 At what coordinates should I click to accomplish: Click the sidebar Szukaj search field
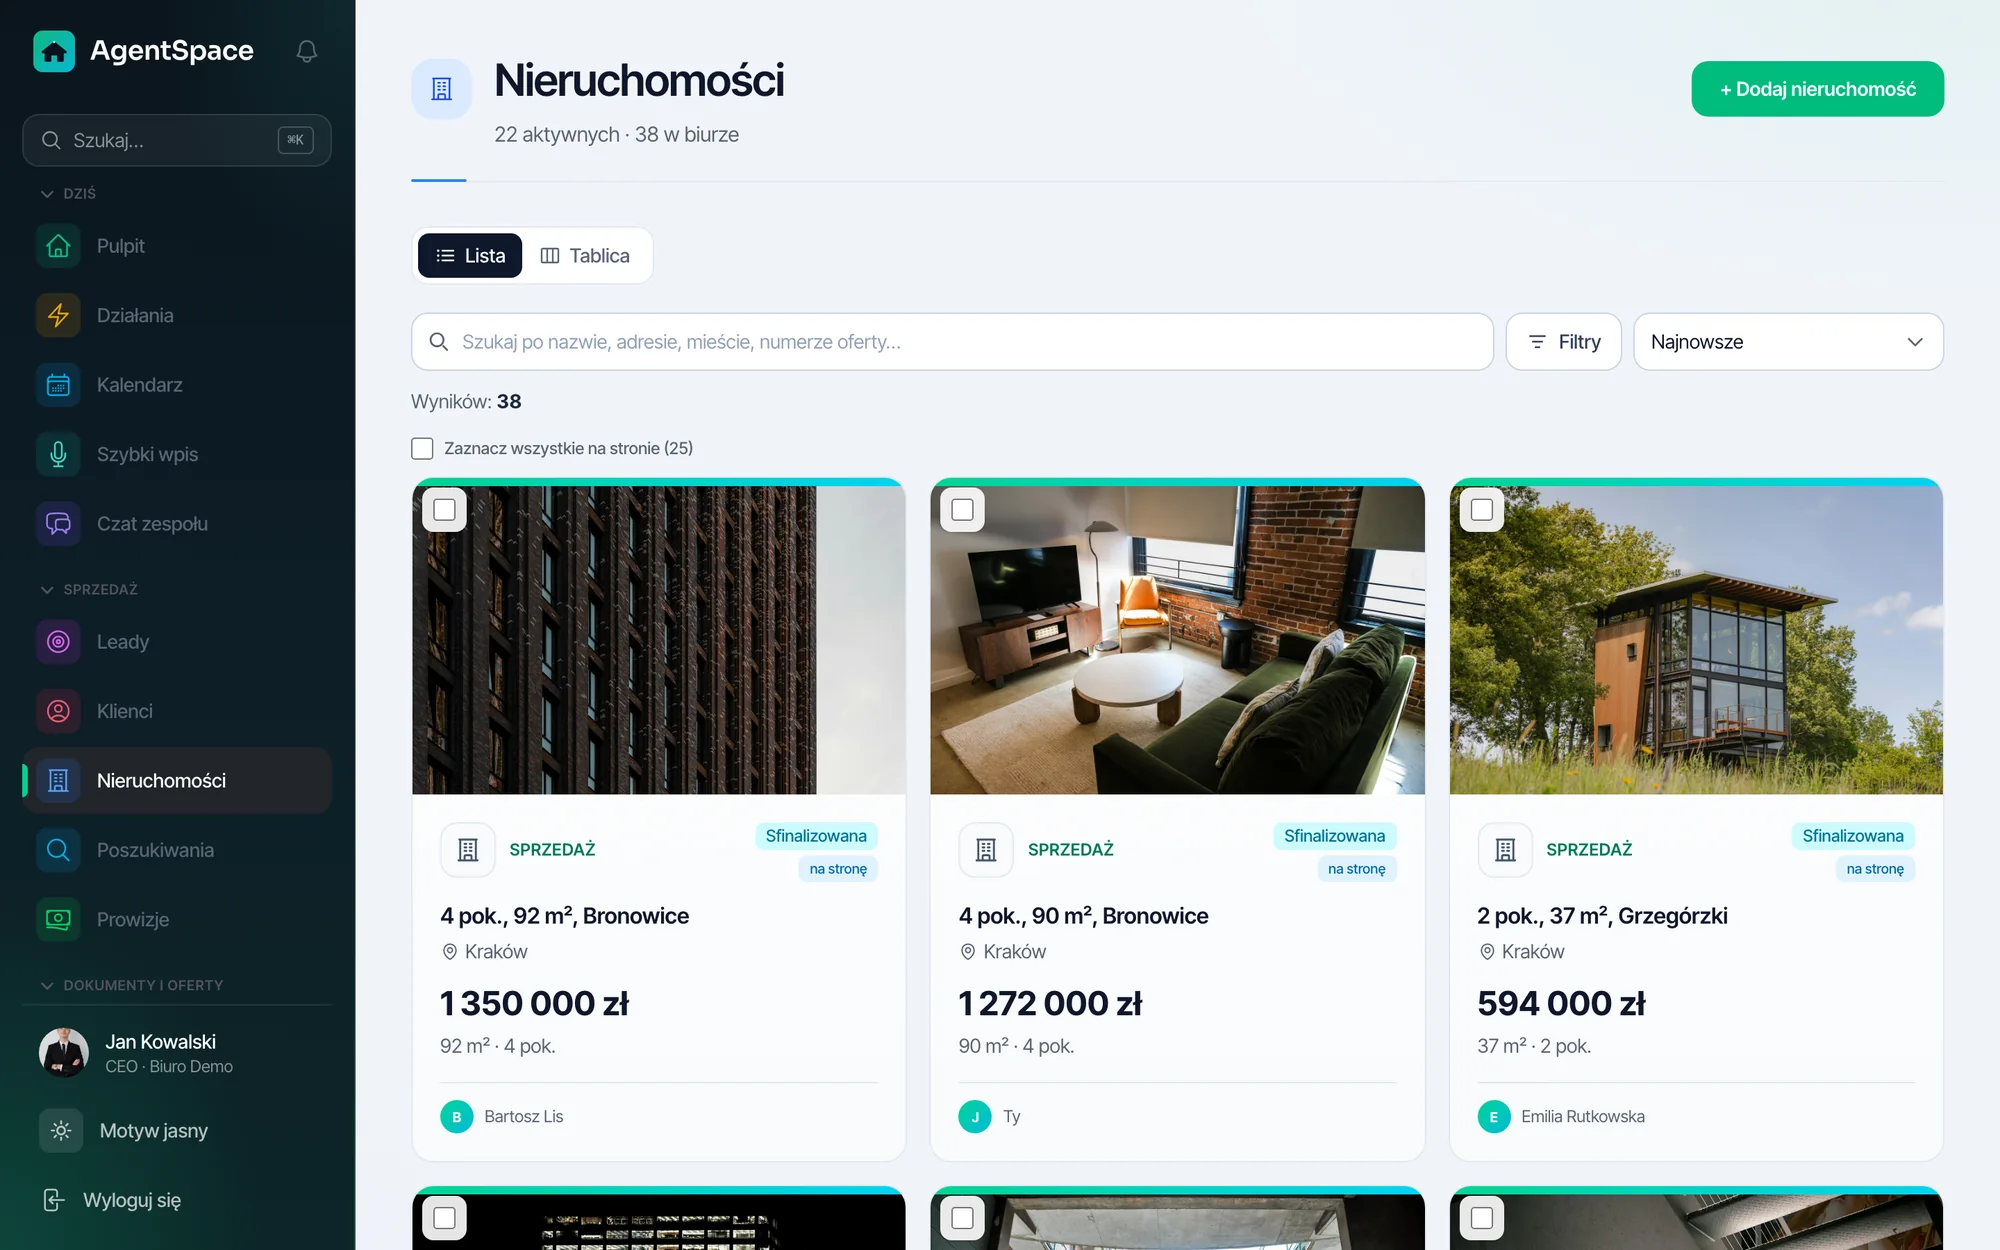(x=177, y=140)
